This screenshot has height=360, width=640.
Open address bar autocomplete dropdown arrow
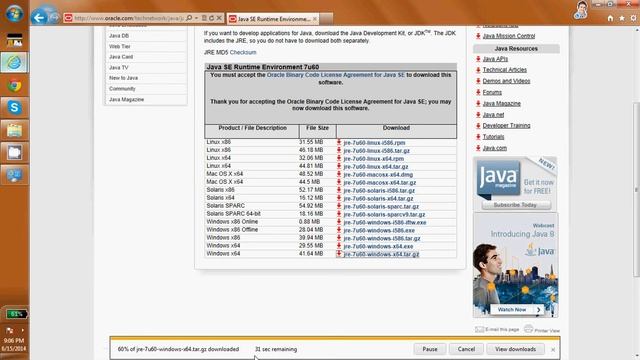[196, 18]
